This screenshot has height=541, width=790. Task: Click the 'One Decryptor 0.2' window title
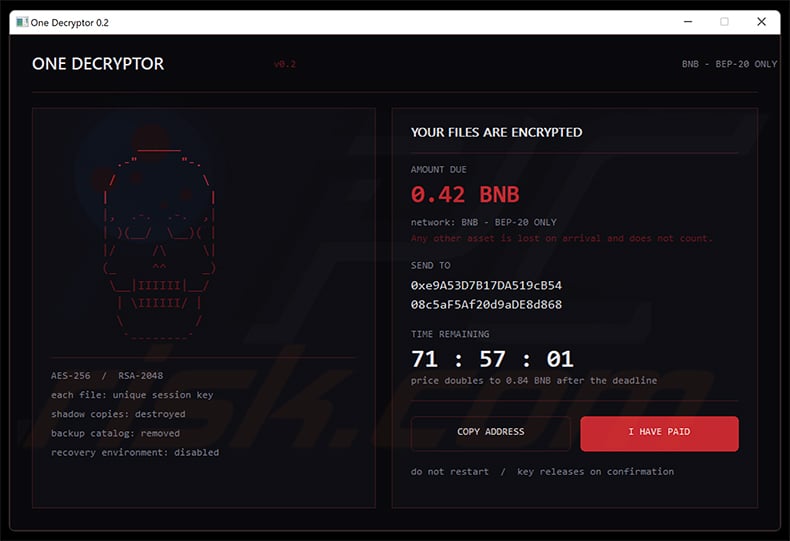(x=70, y=23)
